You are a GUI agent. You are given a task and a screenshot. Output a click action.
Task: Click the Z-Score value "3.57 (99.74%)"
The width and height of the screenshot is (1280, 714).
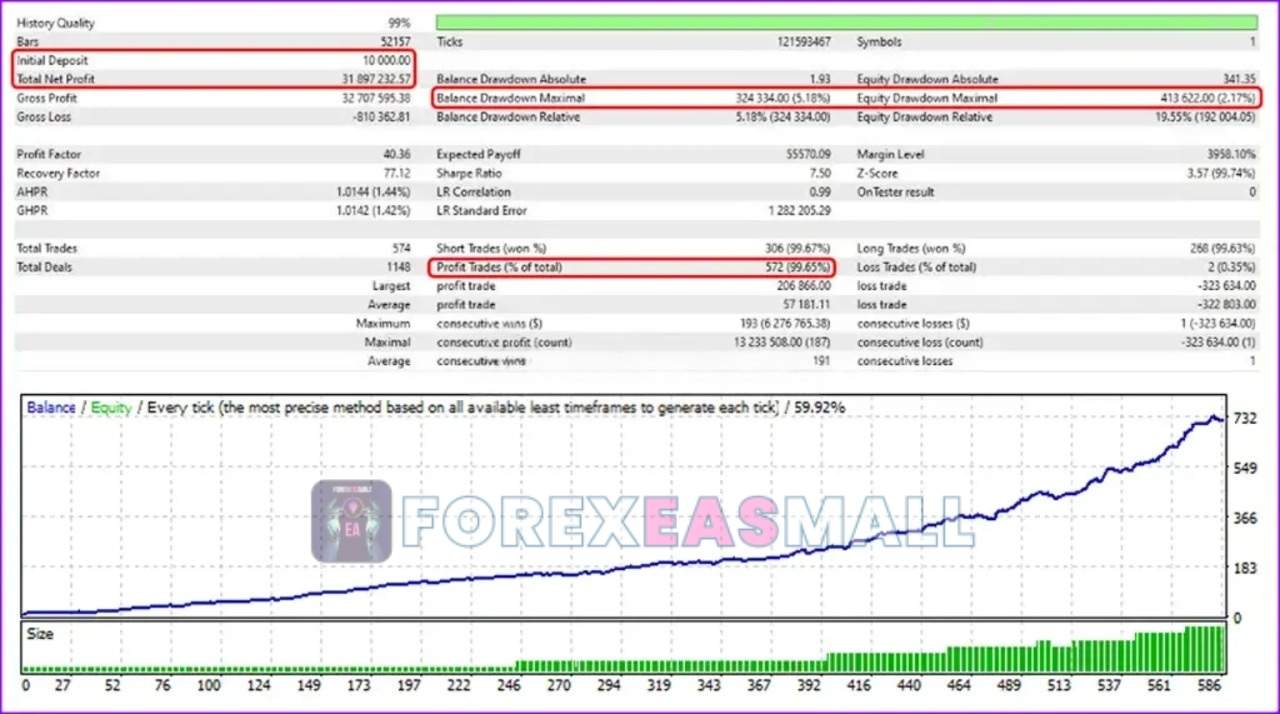[1219, 173]
